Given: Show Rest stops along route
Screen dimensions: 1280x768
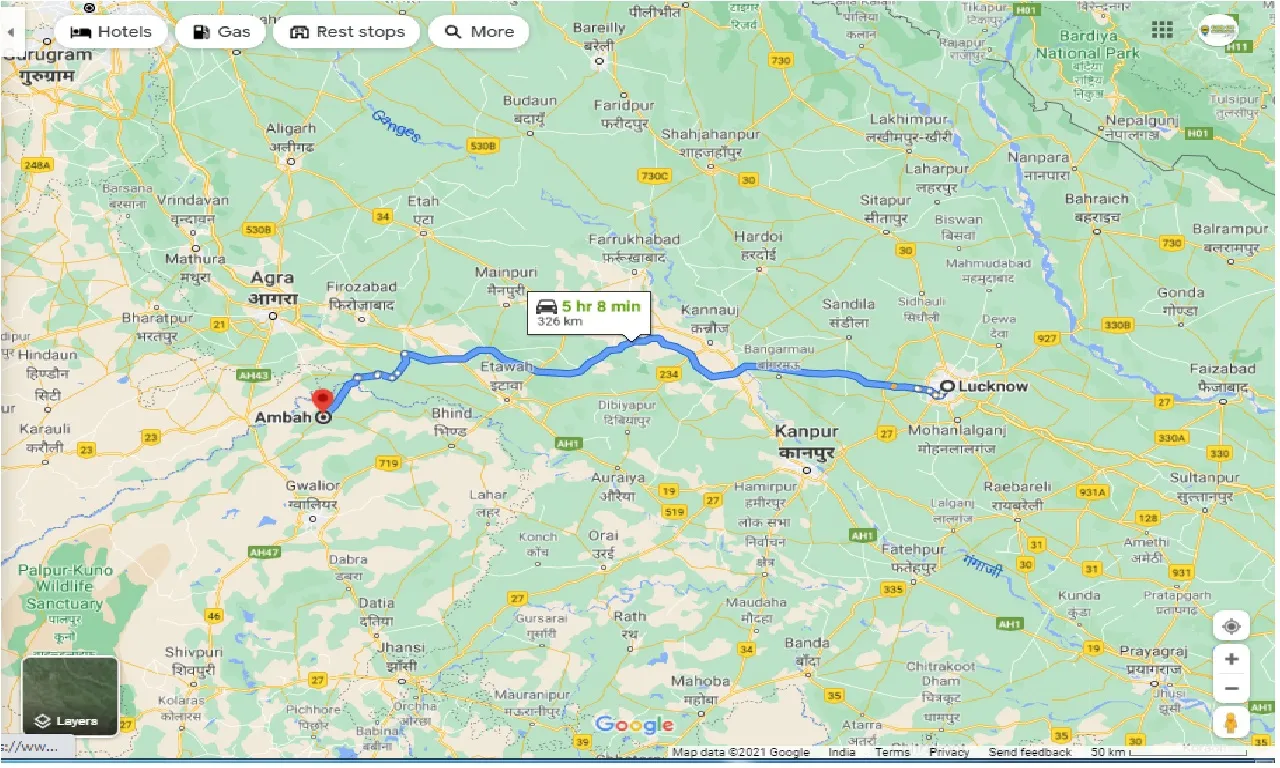Looking at the screenshot, I should pos(347,32).
